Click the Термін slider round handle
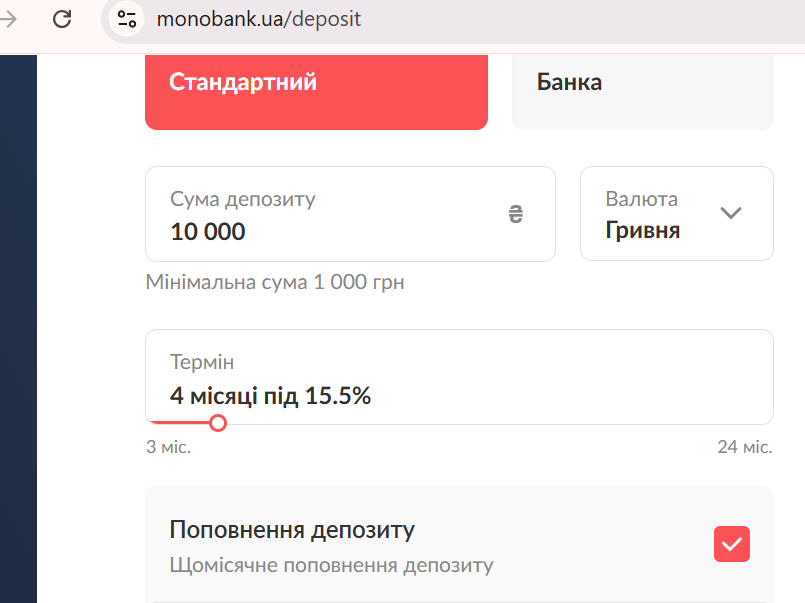Viewport: 805px width, 603px height. tap(218, 423)
